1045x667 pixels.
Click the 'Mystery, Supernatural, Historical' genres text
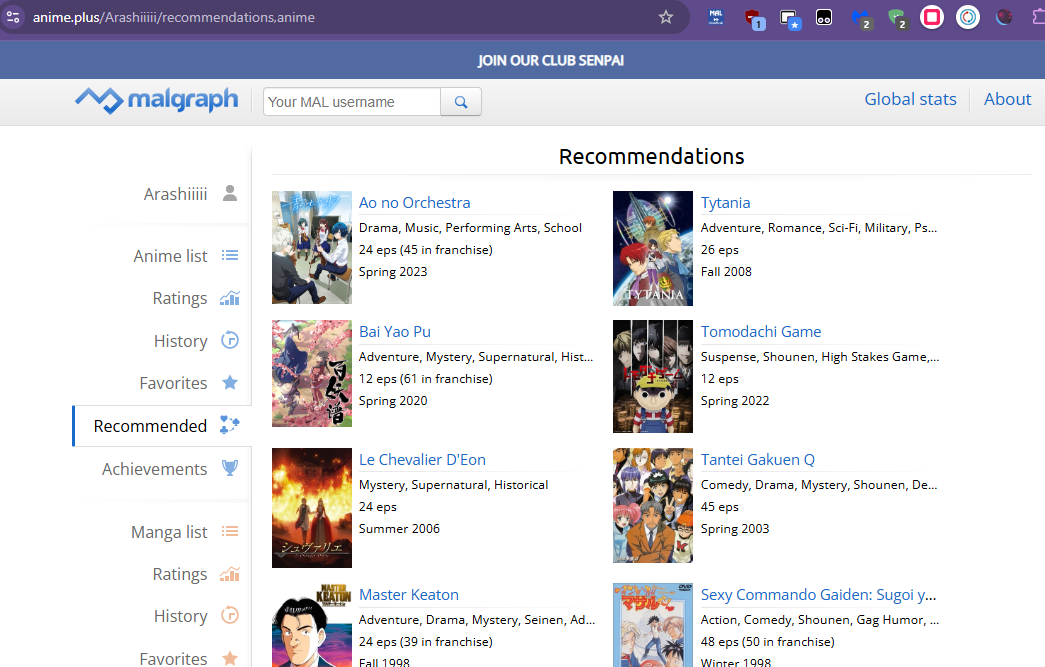[453, 485]
